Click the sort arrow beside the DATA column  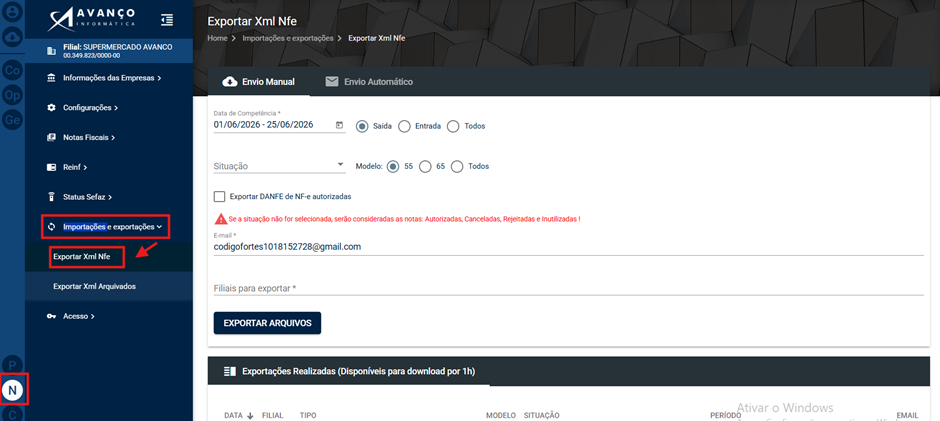pos(250,416)
